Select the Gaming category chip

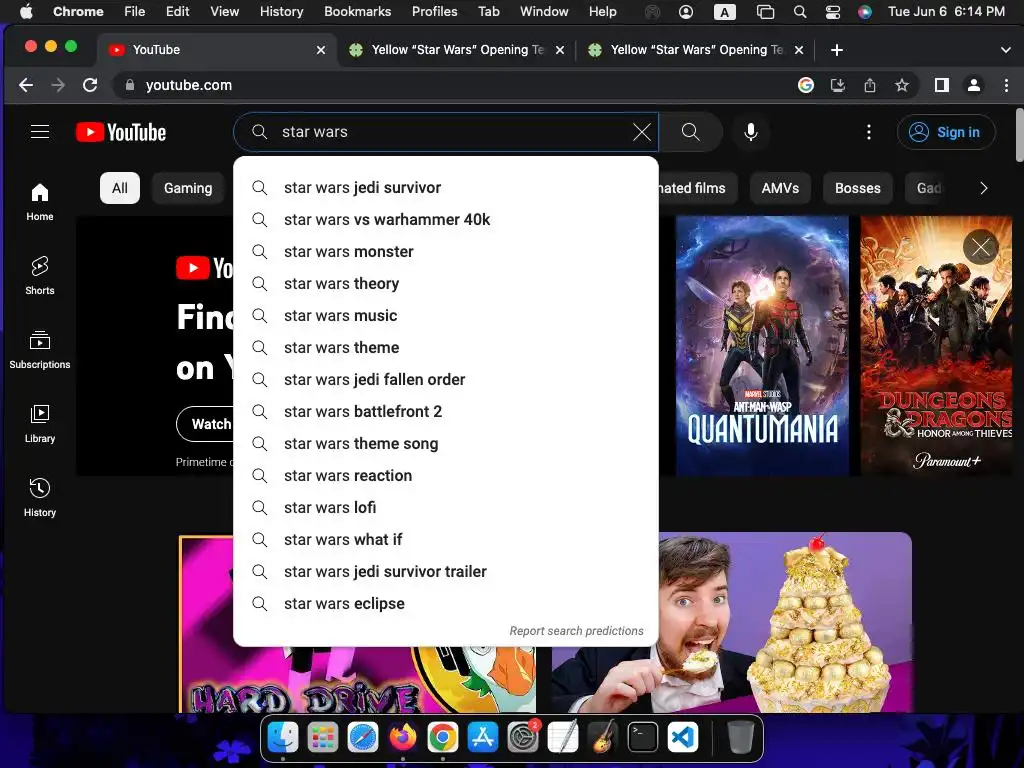(188, 188)
